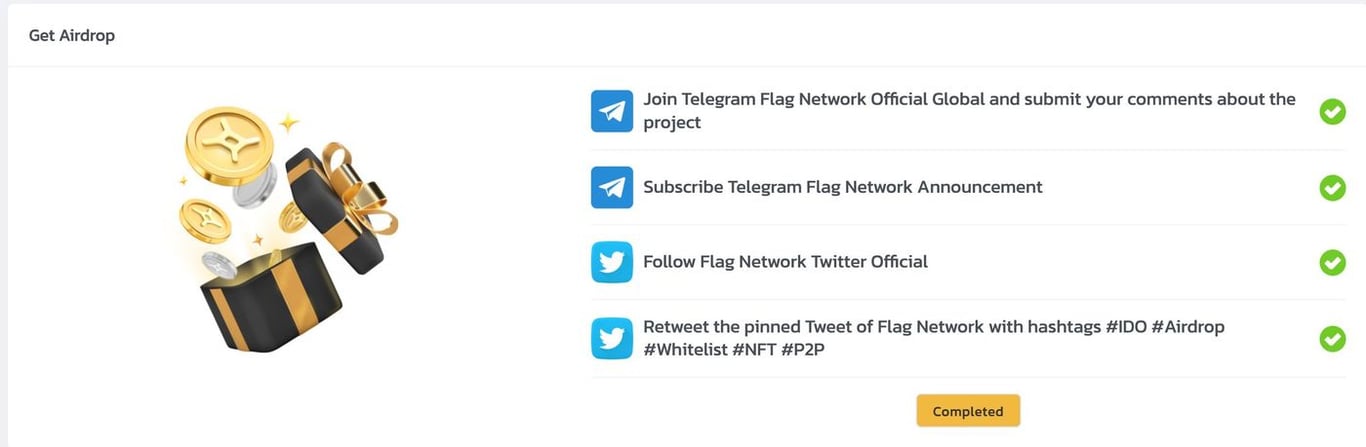The image size is (1366, 447).
Task: Open Join Telegram Flag Network Official Global link
Action: tap(969, 111)
